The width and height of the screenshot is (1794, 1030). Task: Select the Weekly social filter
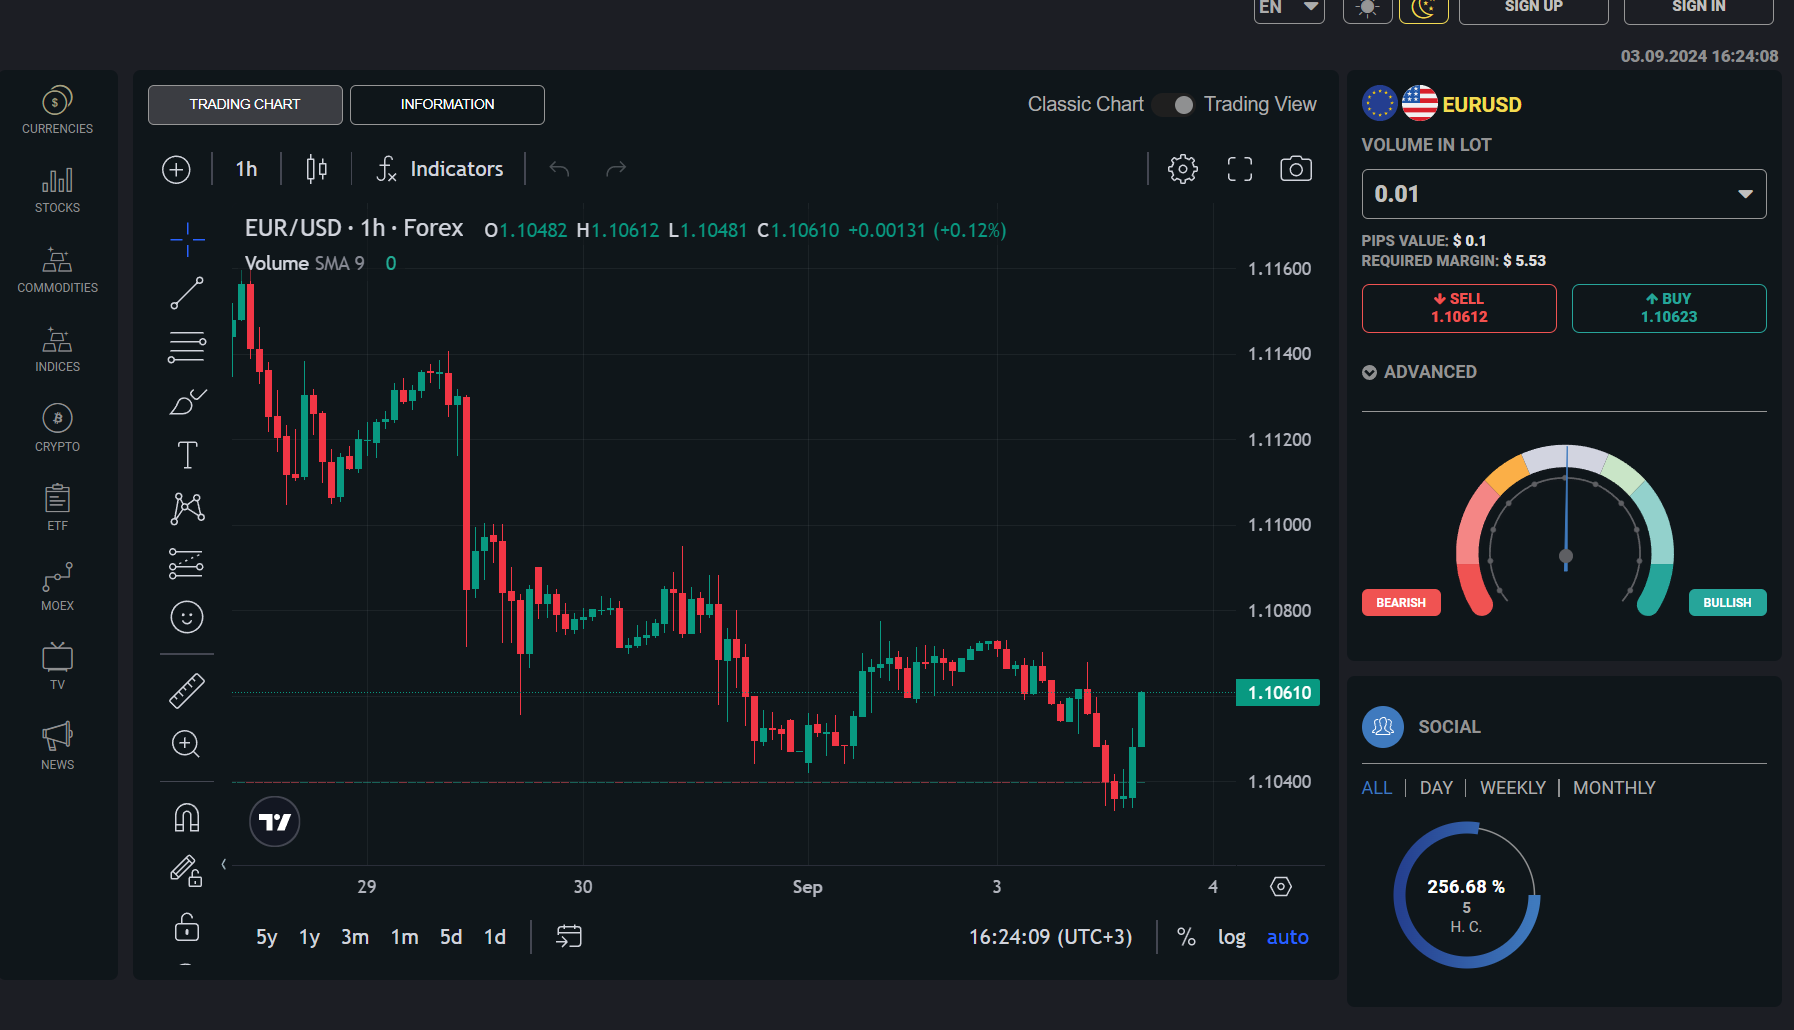pyautogui.click(x=1512, y=788)
